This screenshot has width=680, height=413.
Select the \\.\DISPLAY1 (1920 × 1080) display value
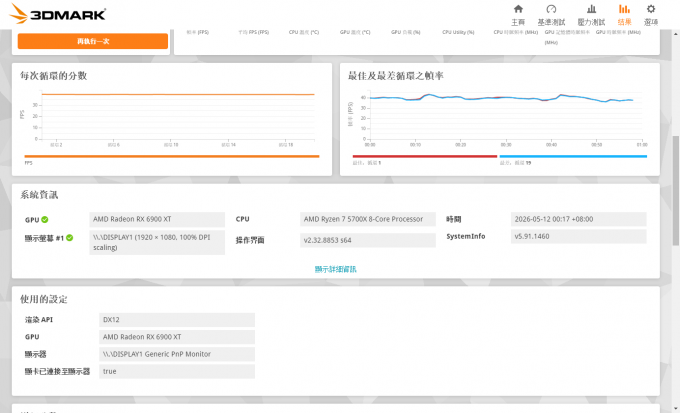point(157,243)
